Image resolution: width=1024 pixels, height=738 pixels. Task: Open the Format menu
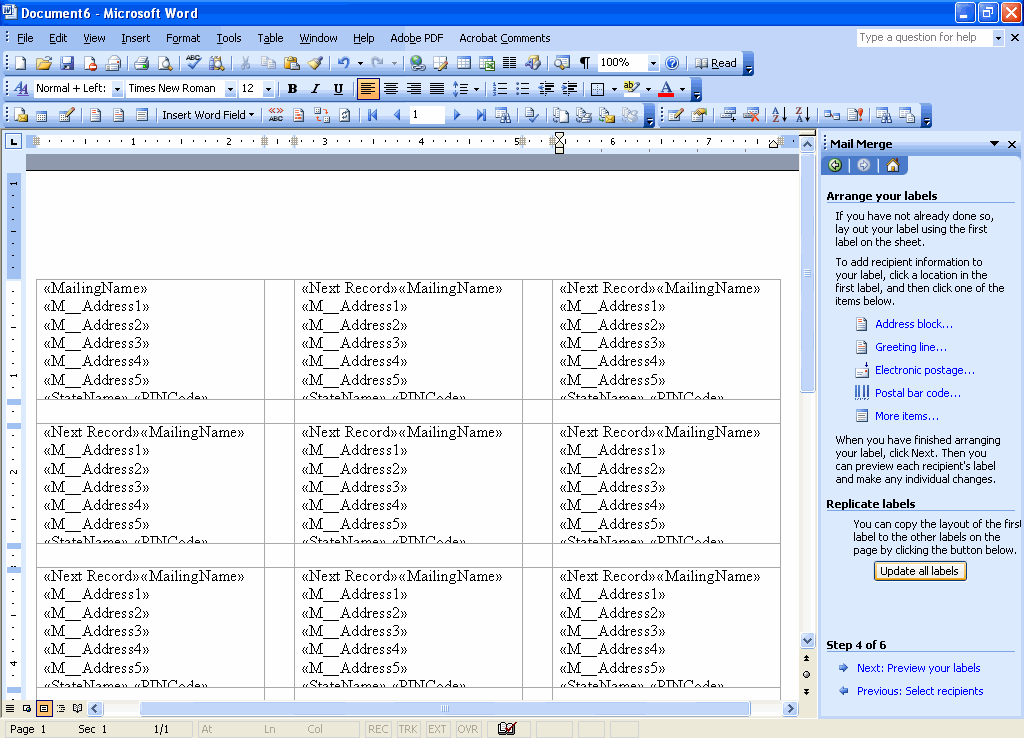183,38
